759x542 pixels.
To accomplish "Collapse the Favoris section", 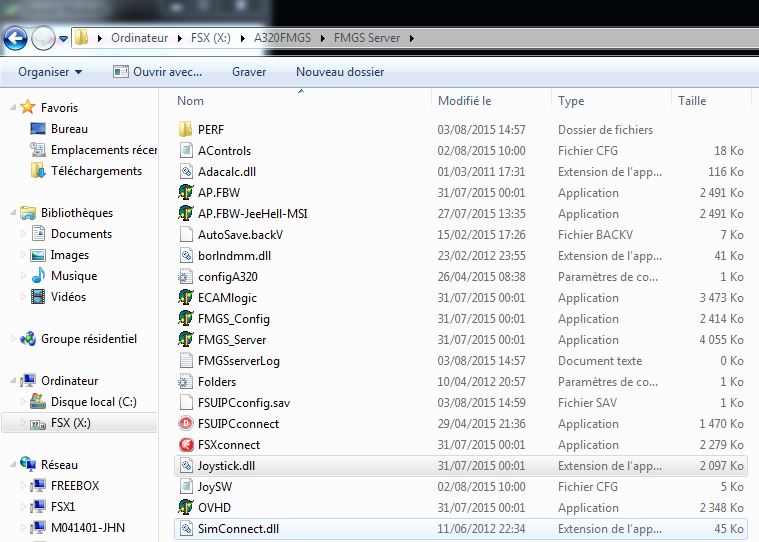I will click(x=13, y=107).
